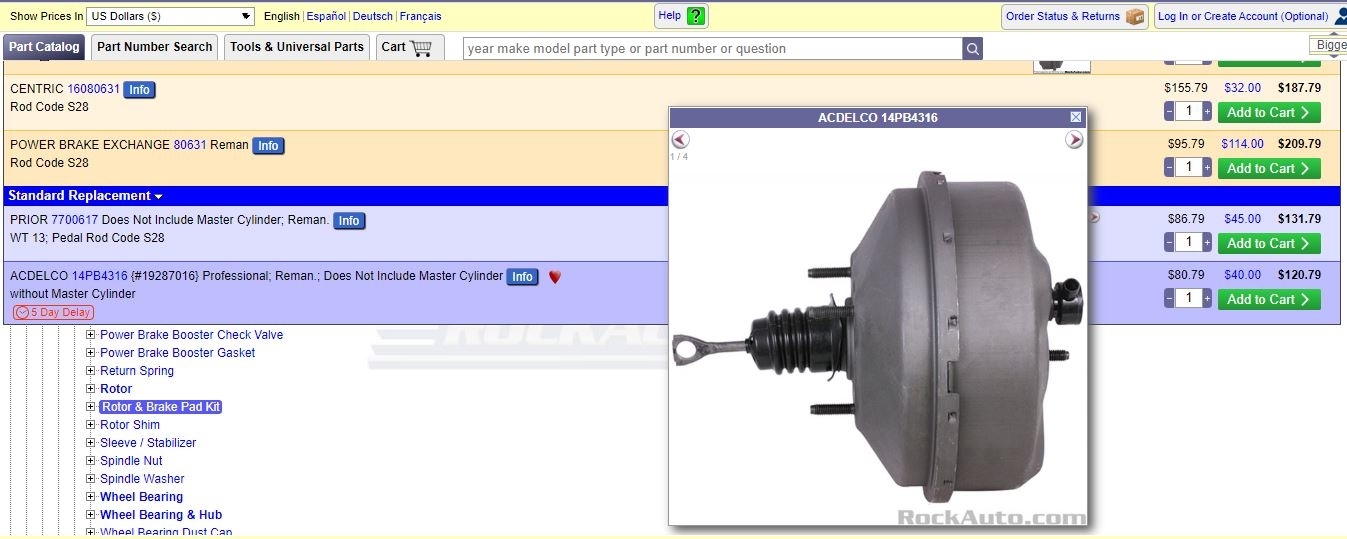1347x539 pixels.
Task: Expand Rotor & Brake Pad Kit node
Action: click(90, 407)
